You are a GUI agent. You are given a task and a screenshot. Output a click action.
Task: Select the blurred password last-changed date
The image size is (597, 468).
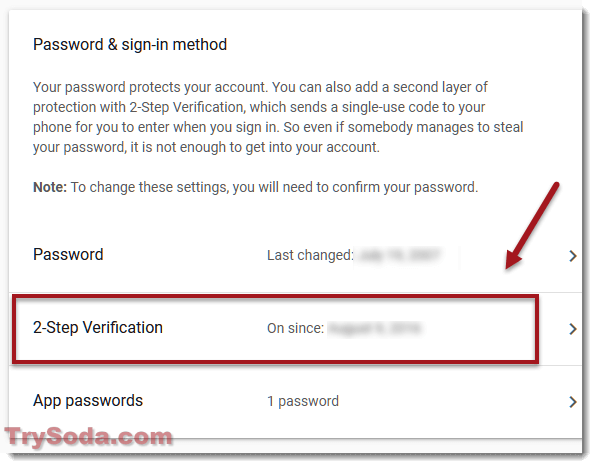pyautogui.click(x=399, y=255)
